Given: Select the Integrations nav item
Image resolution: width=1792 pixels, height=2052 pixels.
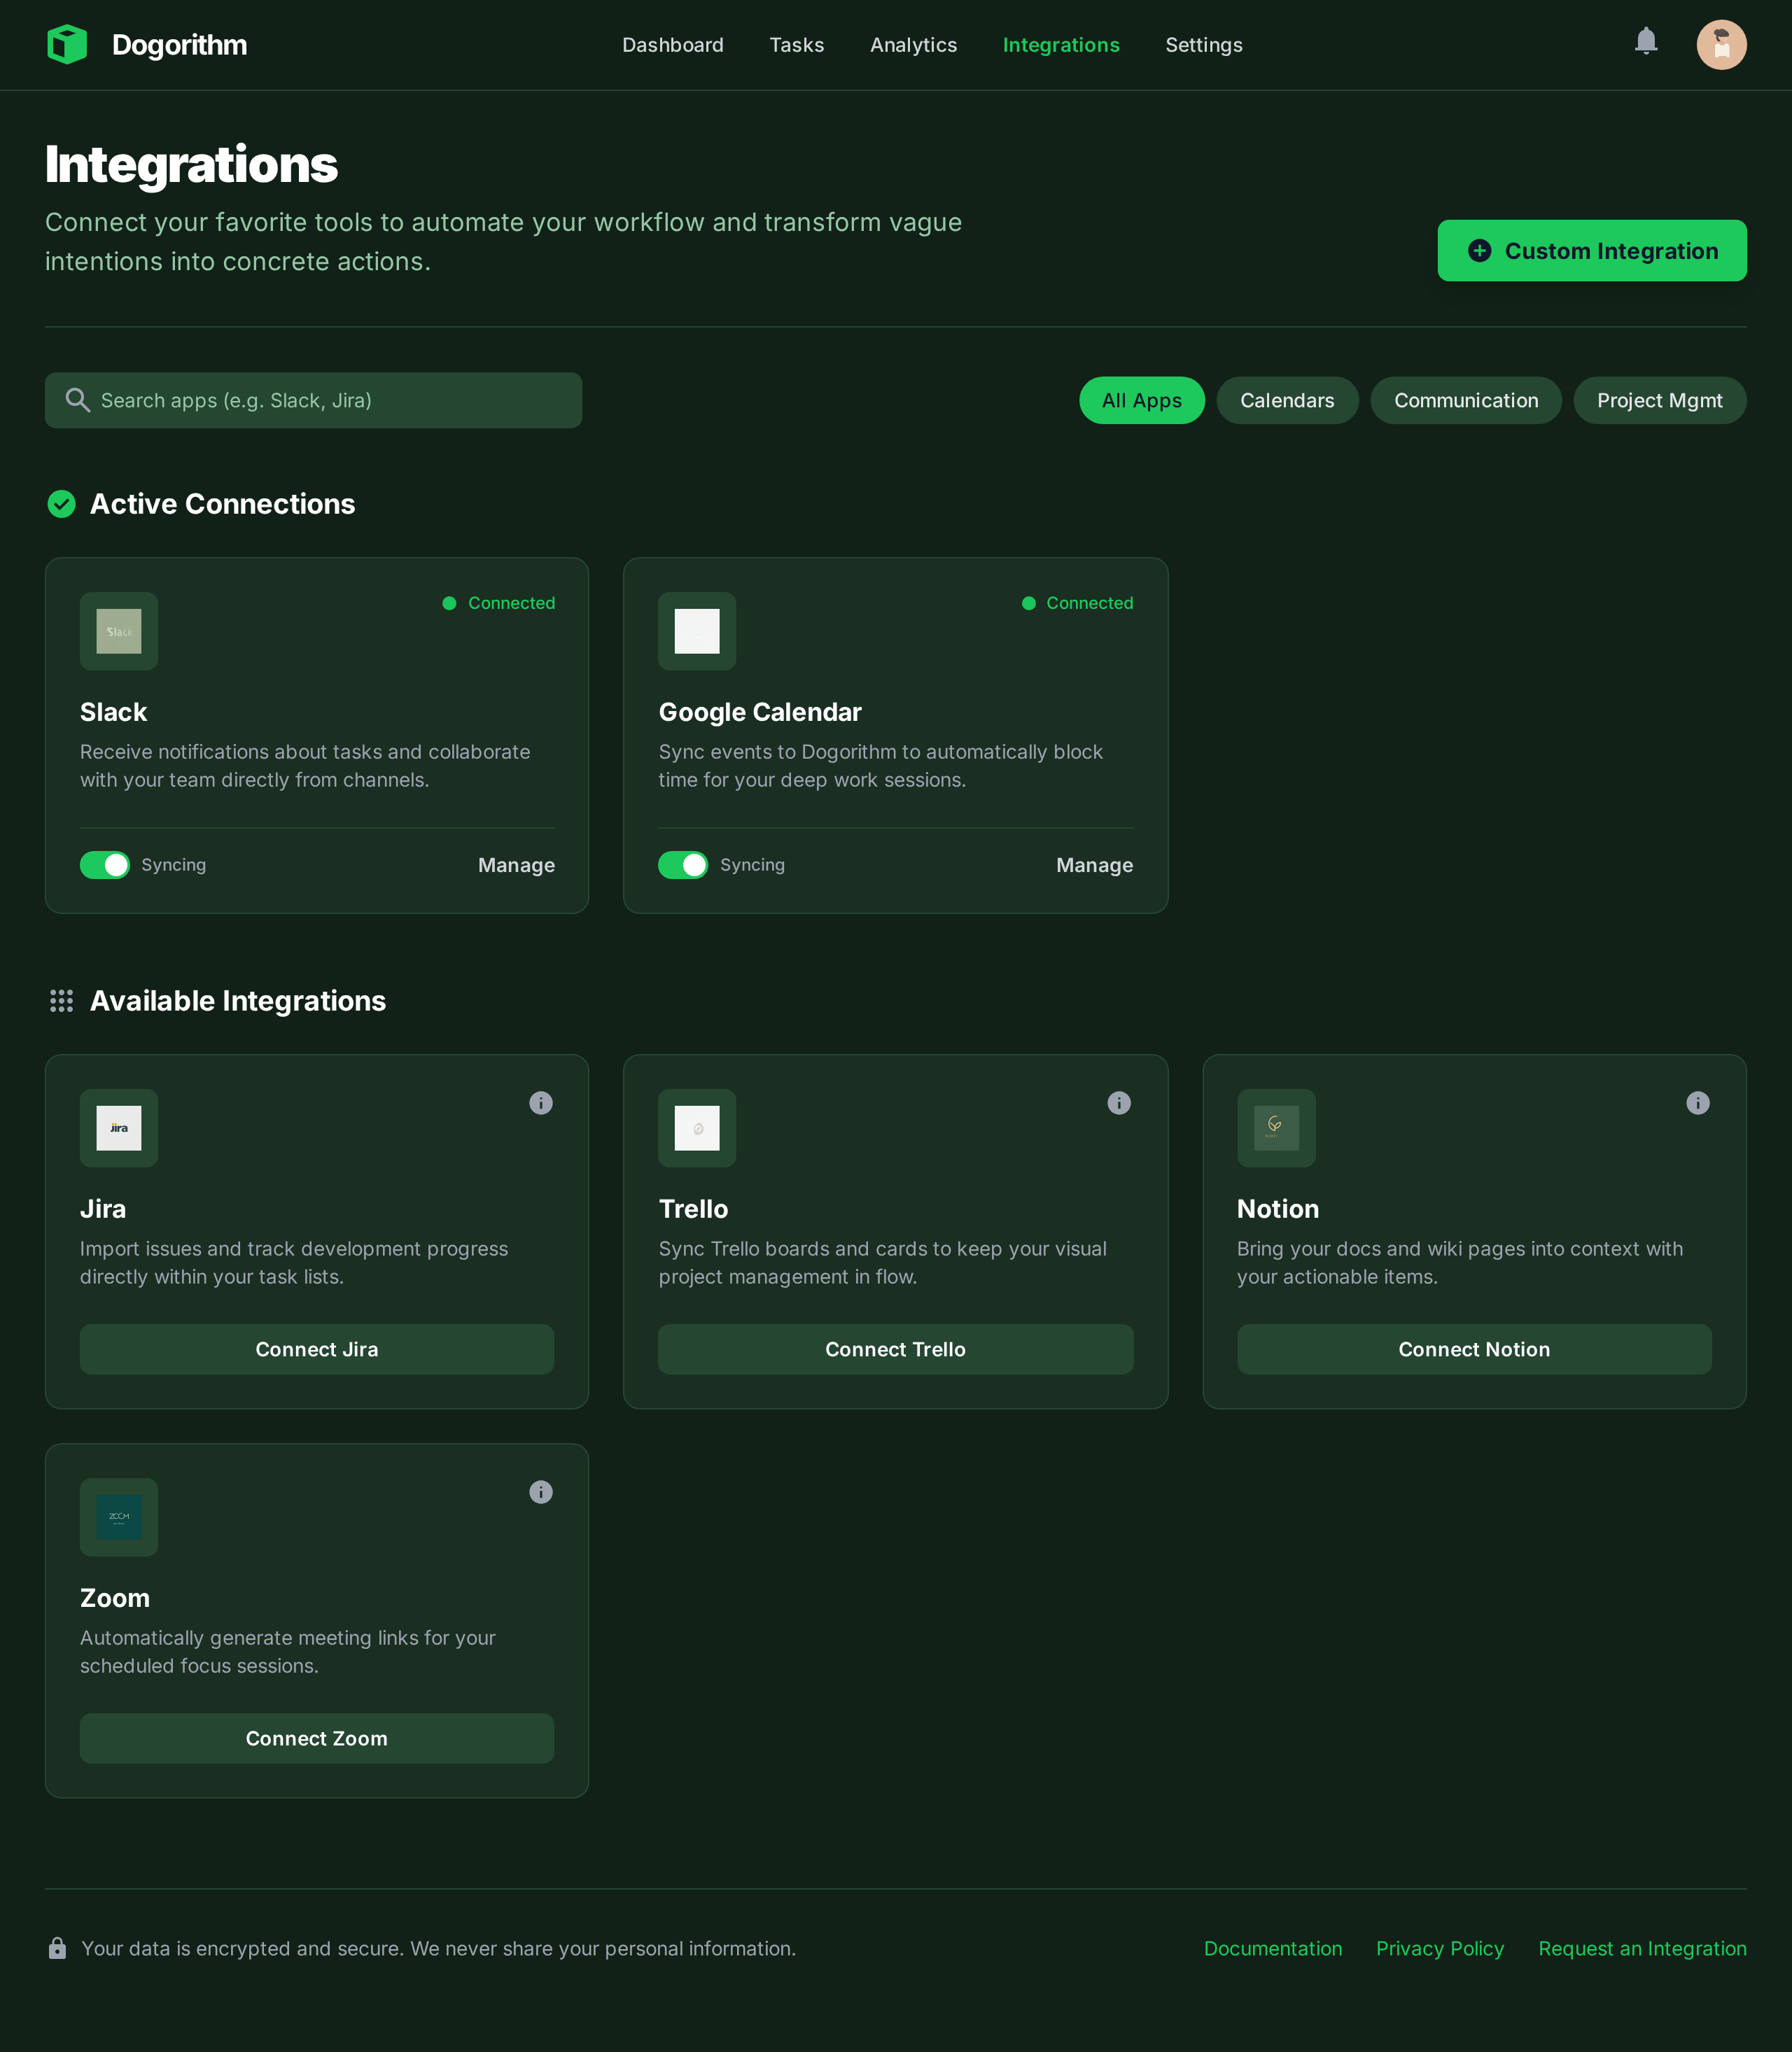Looking at the screenshot, I should [1061, 45].
